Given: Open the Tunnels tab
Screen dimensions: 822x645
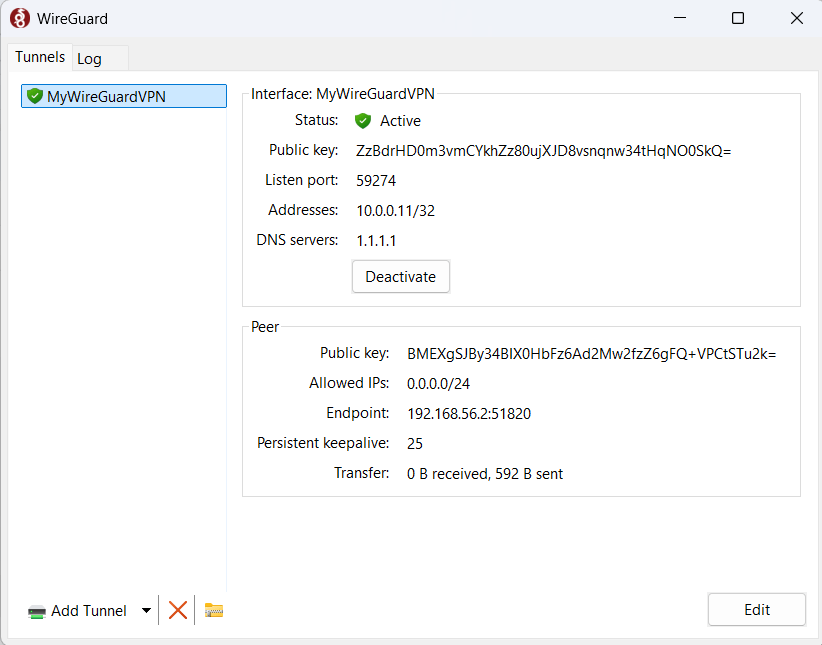Looking at the screenshot, I should [40, 58].
